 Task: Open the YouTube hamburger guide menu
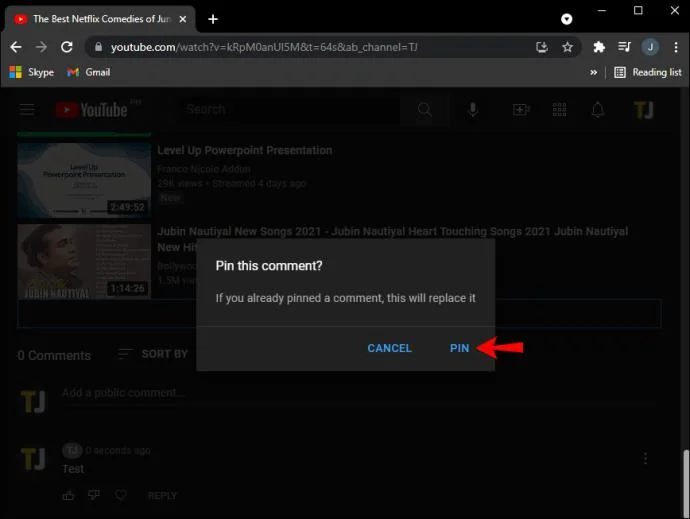coord(27,109)
